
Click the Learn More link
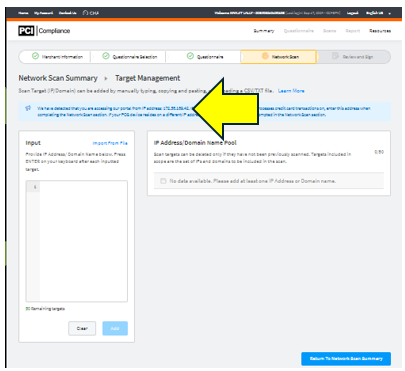291,91
